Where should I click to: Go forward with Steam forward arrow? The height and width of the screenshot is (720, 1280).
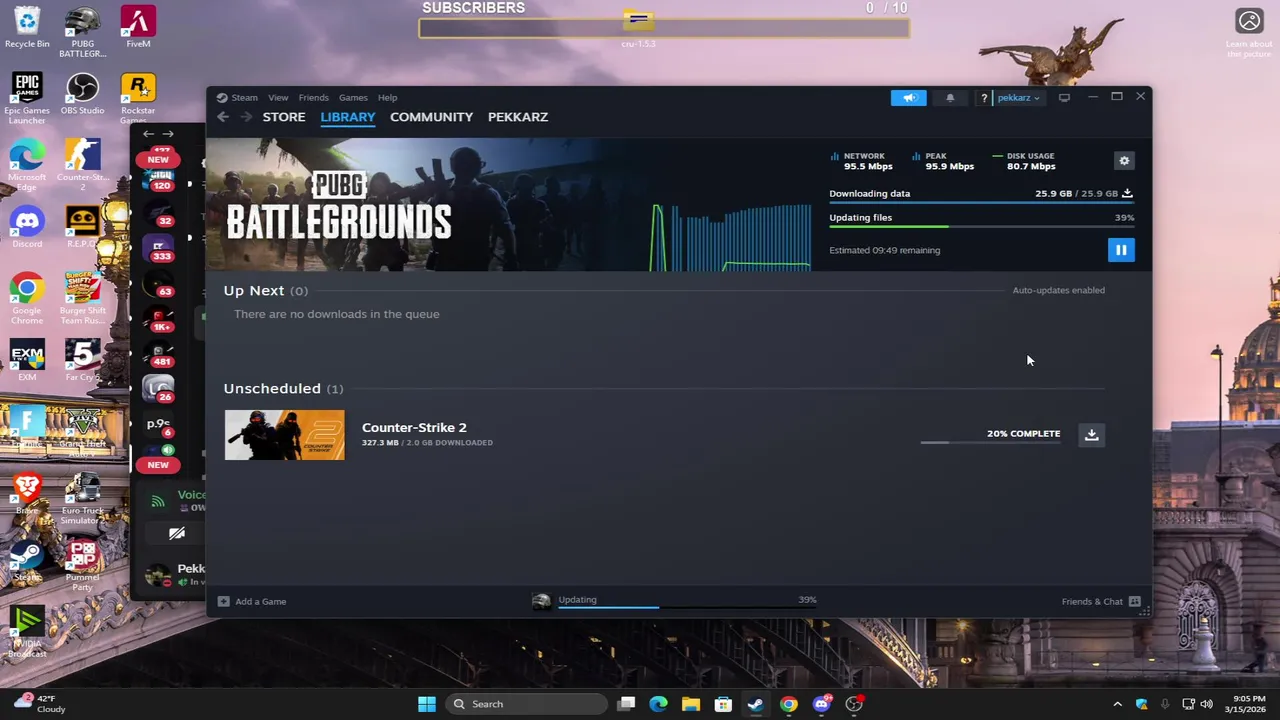(246, 117)
